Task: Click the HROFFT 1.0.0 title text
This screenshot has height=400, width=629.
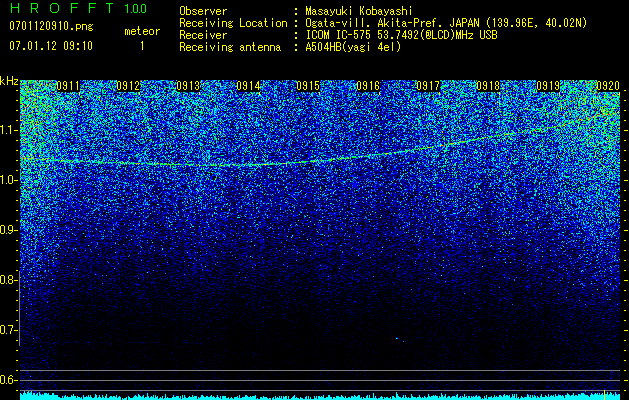Action: pos(78,8)
